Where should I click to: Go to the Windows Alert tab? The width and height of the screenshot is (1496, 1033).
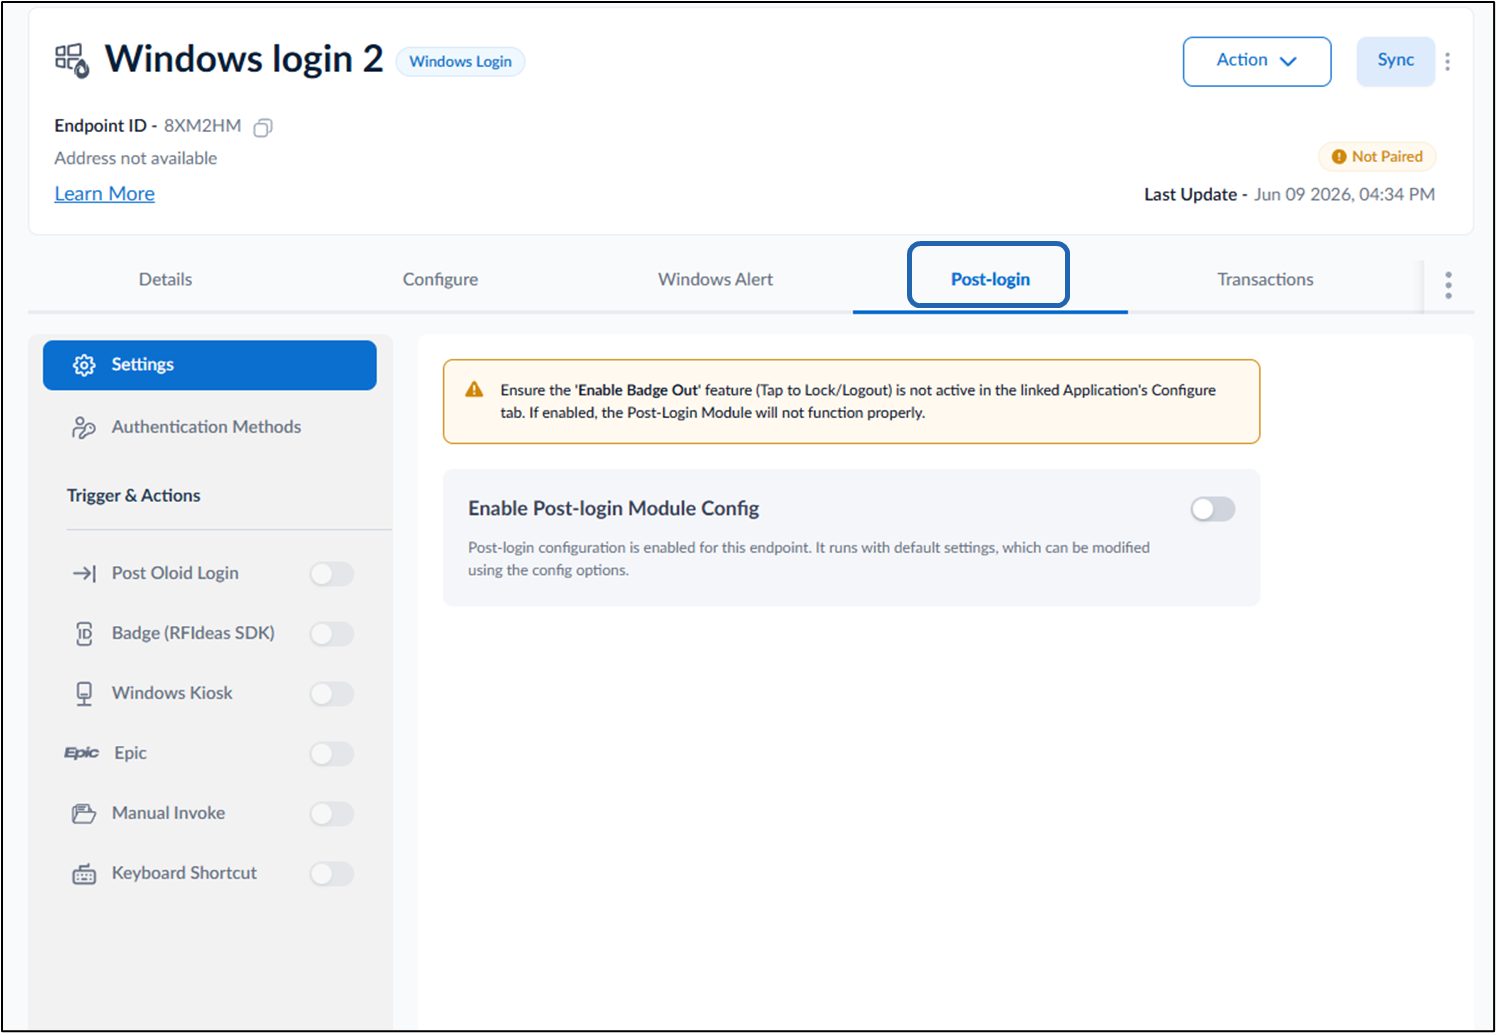(715, 280)
